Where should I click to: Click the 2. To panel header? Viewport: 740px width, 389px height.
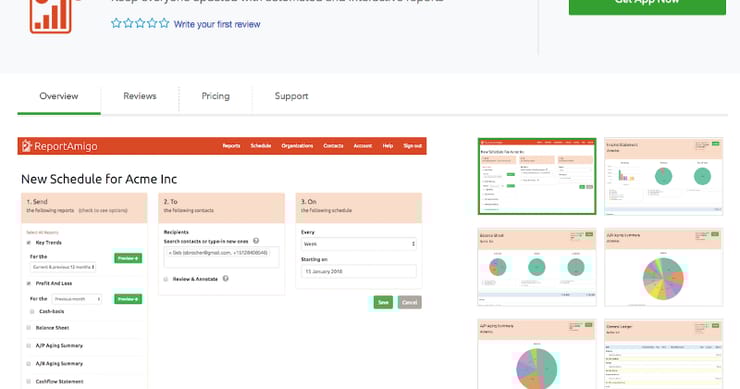point(221,208)
